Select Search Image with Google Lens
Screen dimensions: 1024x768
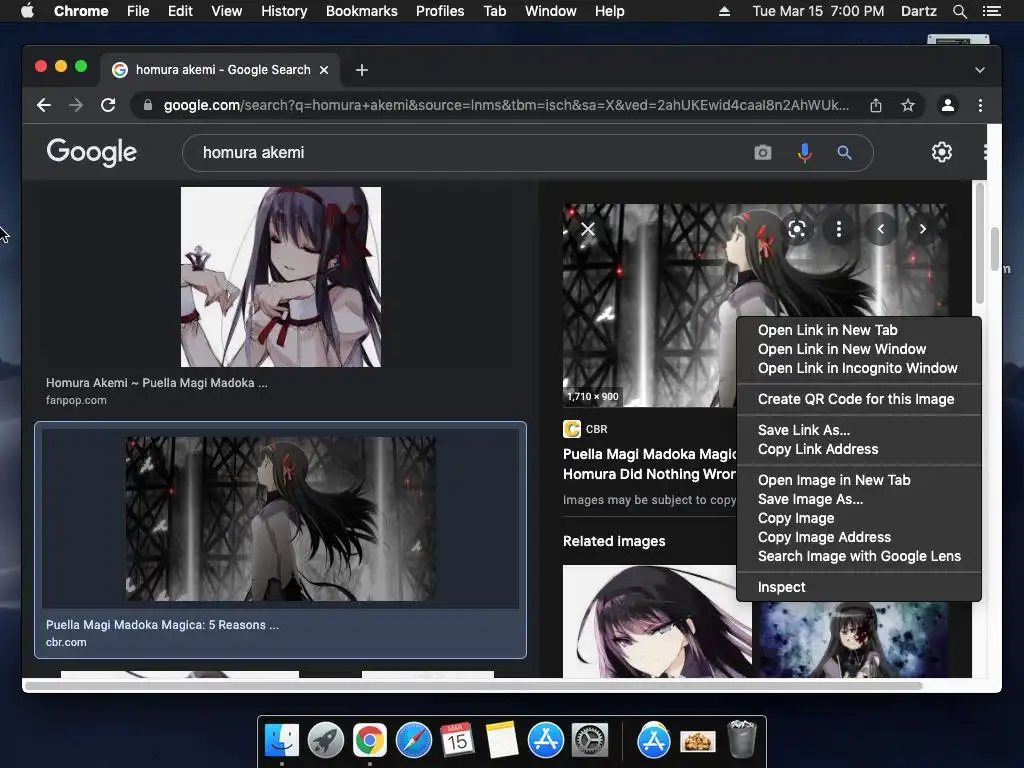click(x=859, y=556)
